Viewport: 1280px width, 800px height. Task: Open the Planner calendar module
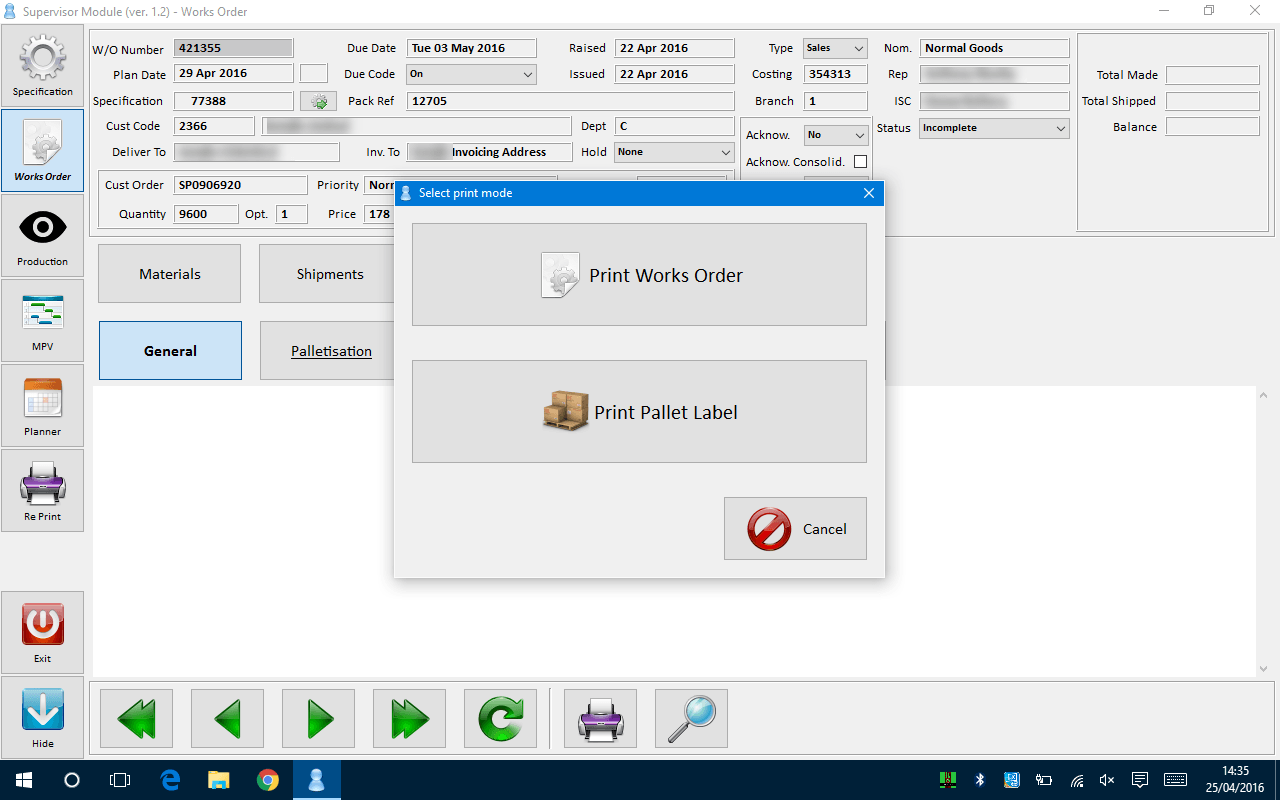(x=42, y=405)
